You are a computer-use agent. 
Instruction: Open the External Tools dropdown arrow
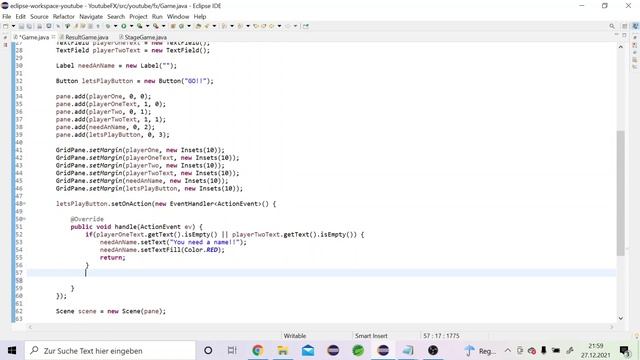click(x=164, y=26)
